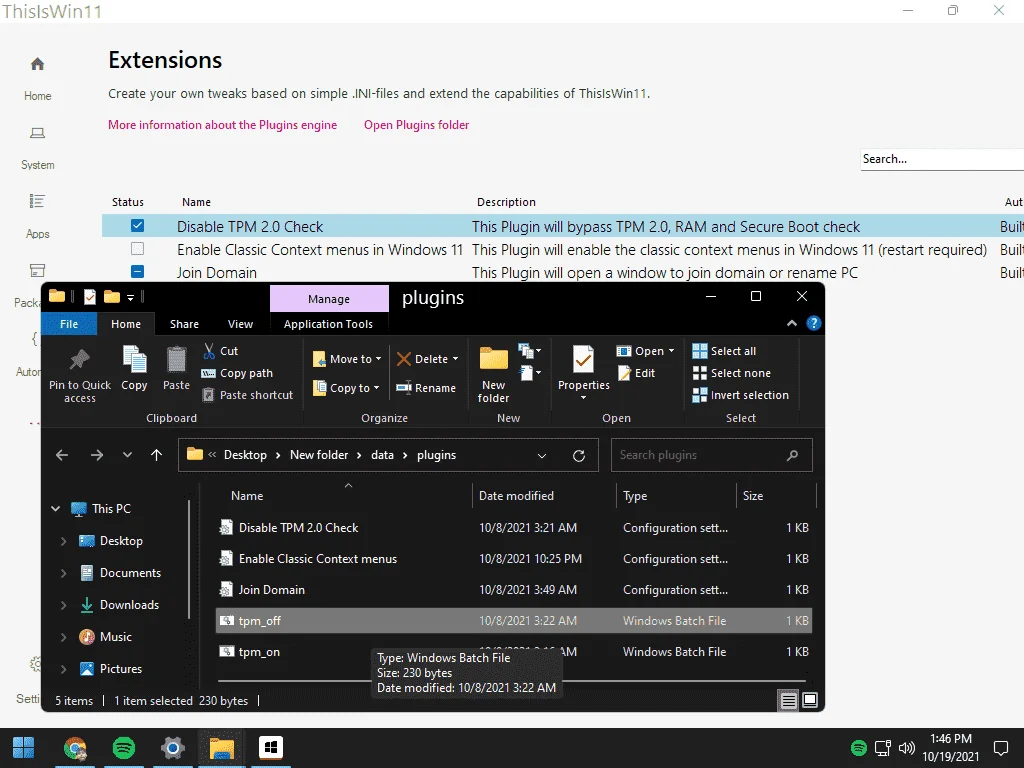Screen dimensions: 1024x768
Task: Collapse This PC tree node
Action: pyautogui.click(x=56, y=509)
